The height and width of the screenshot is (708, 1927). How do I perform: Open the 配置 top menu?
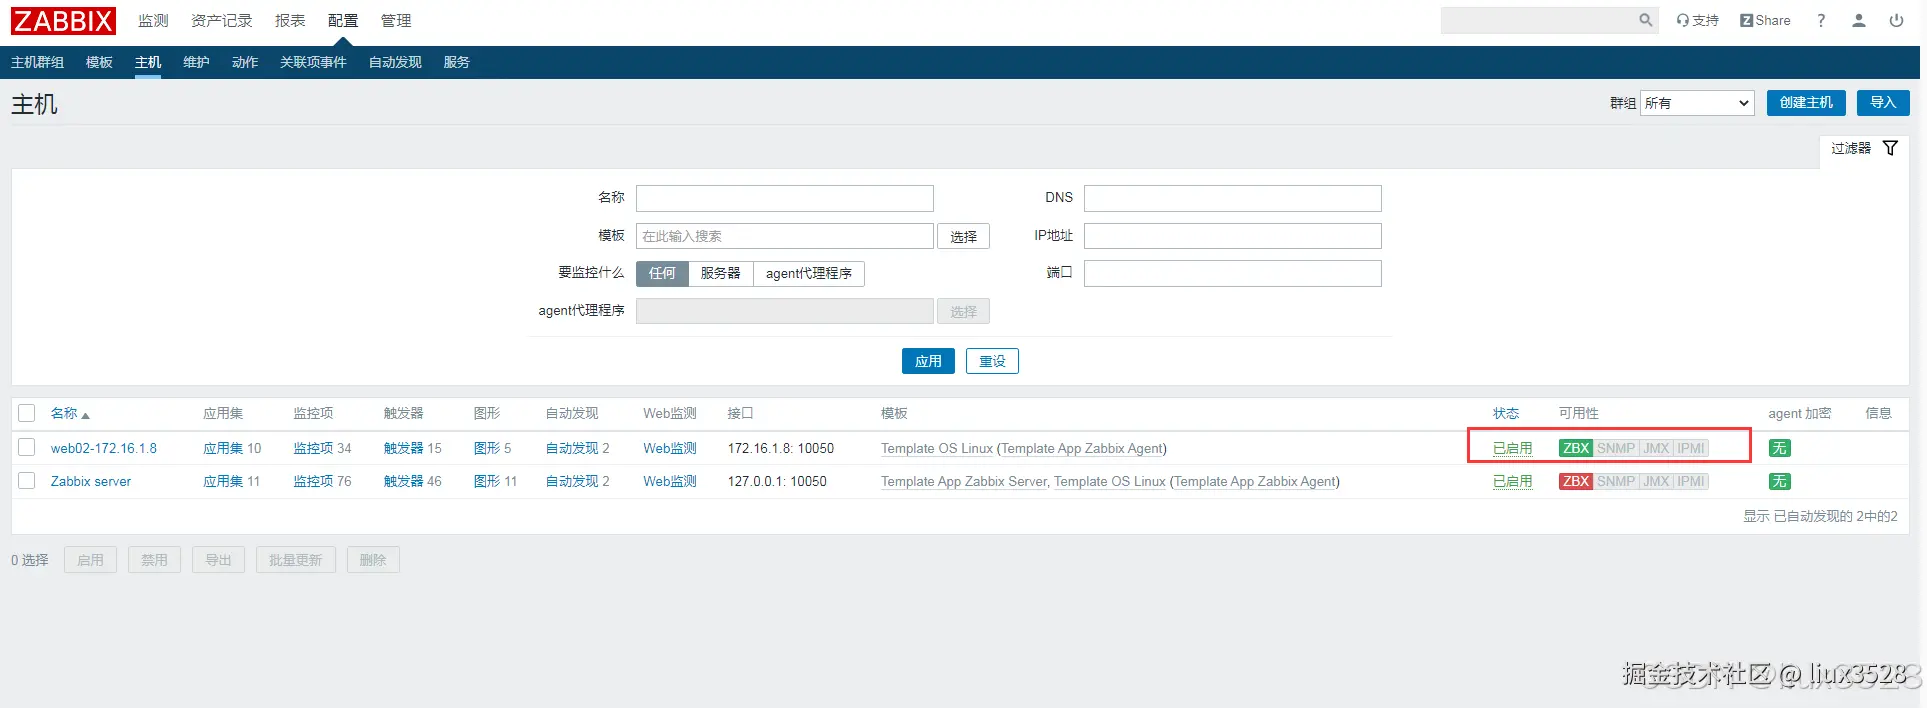[x=343, y=20]
